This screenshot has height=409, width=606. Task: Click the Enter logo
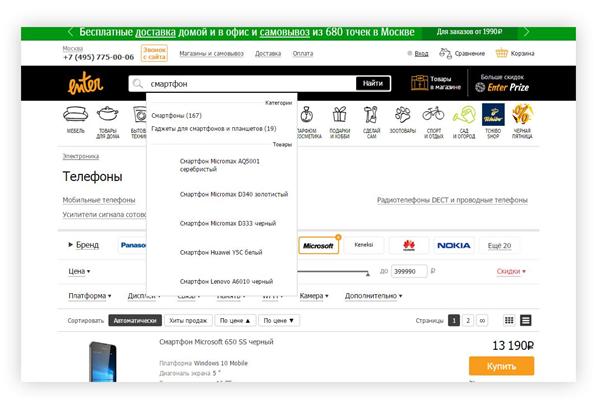[x=85, y=84]
